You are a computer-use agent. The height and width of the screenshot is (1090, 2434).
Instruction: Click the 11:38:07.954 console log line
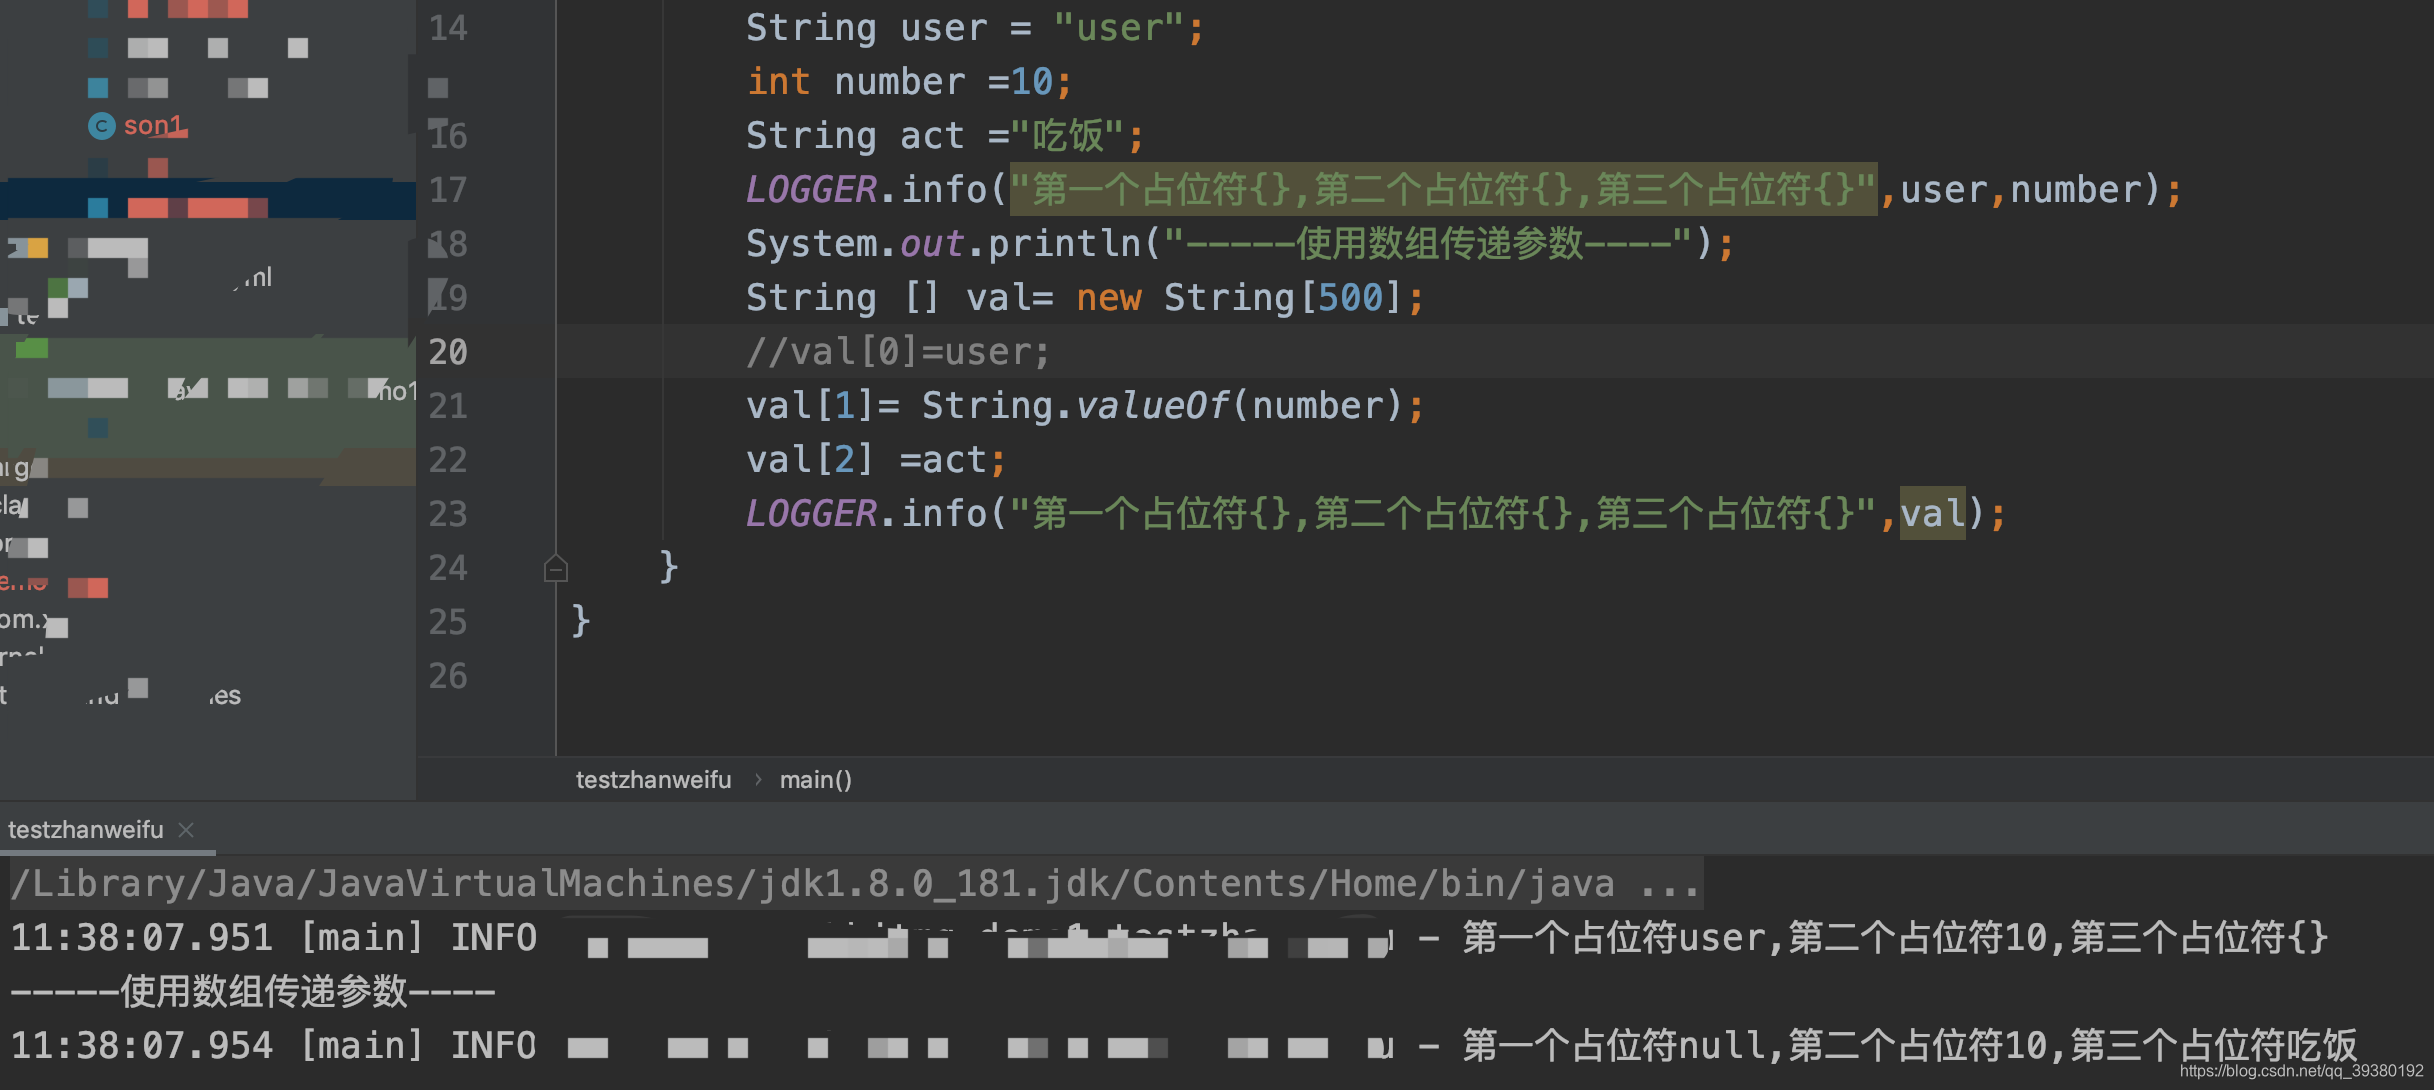pos(1184,1046)
